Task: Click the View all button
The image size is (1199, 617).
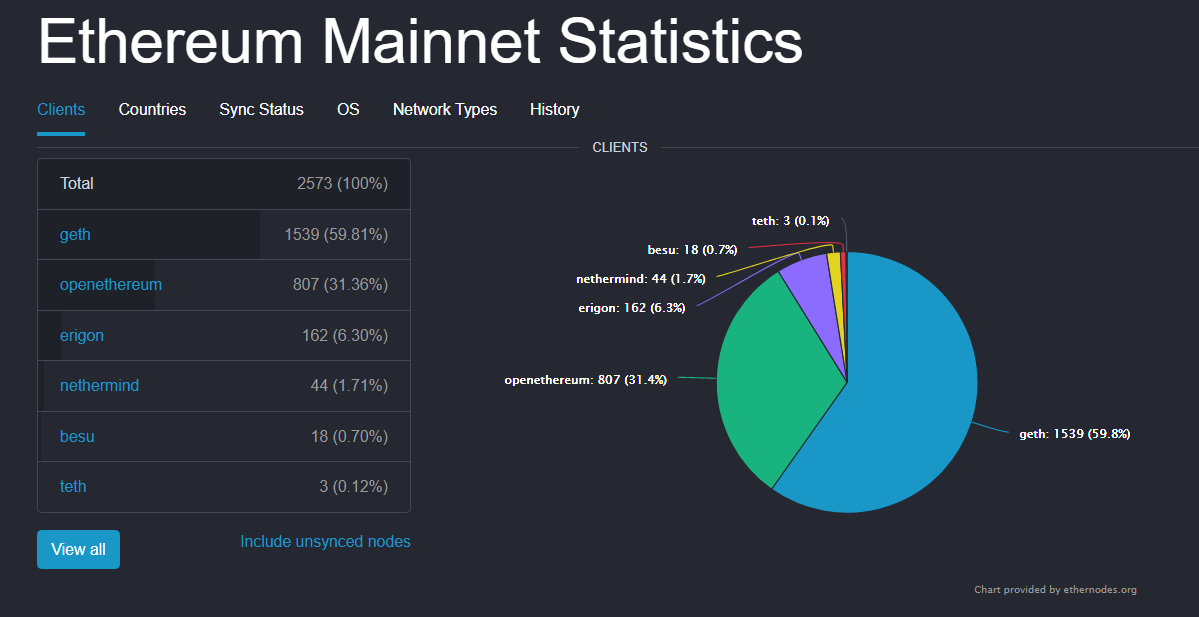Action: pyautogui.click(x=78, y=549)
